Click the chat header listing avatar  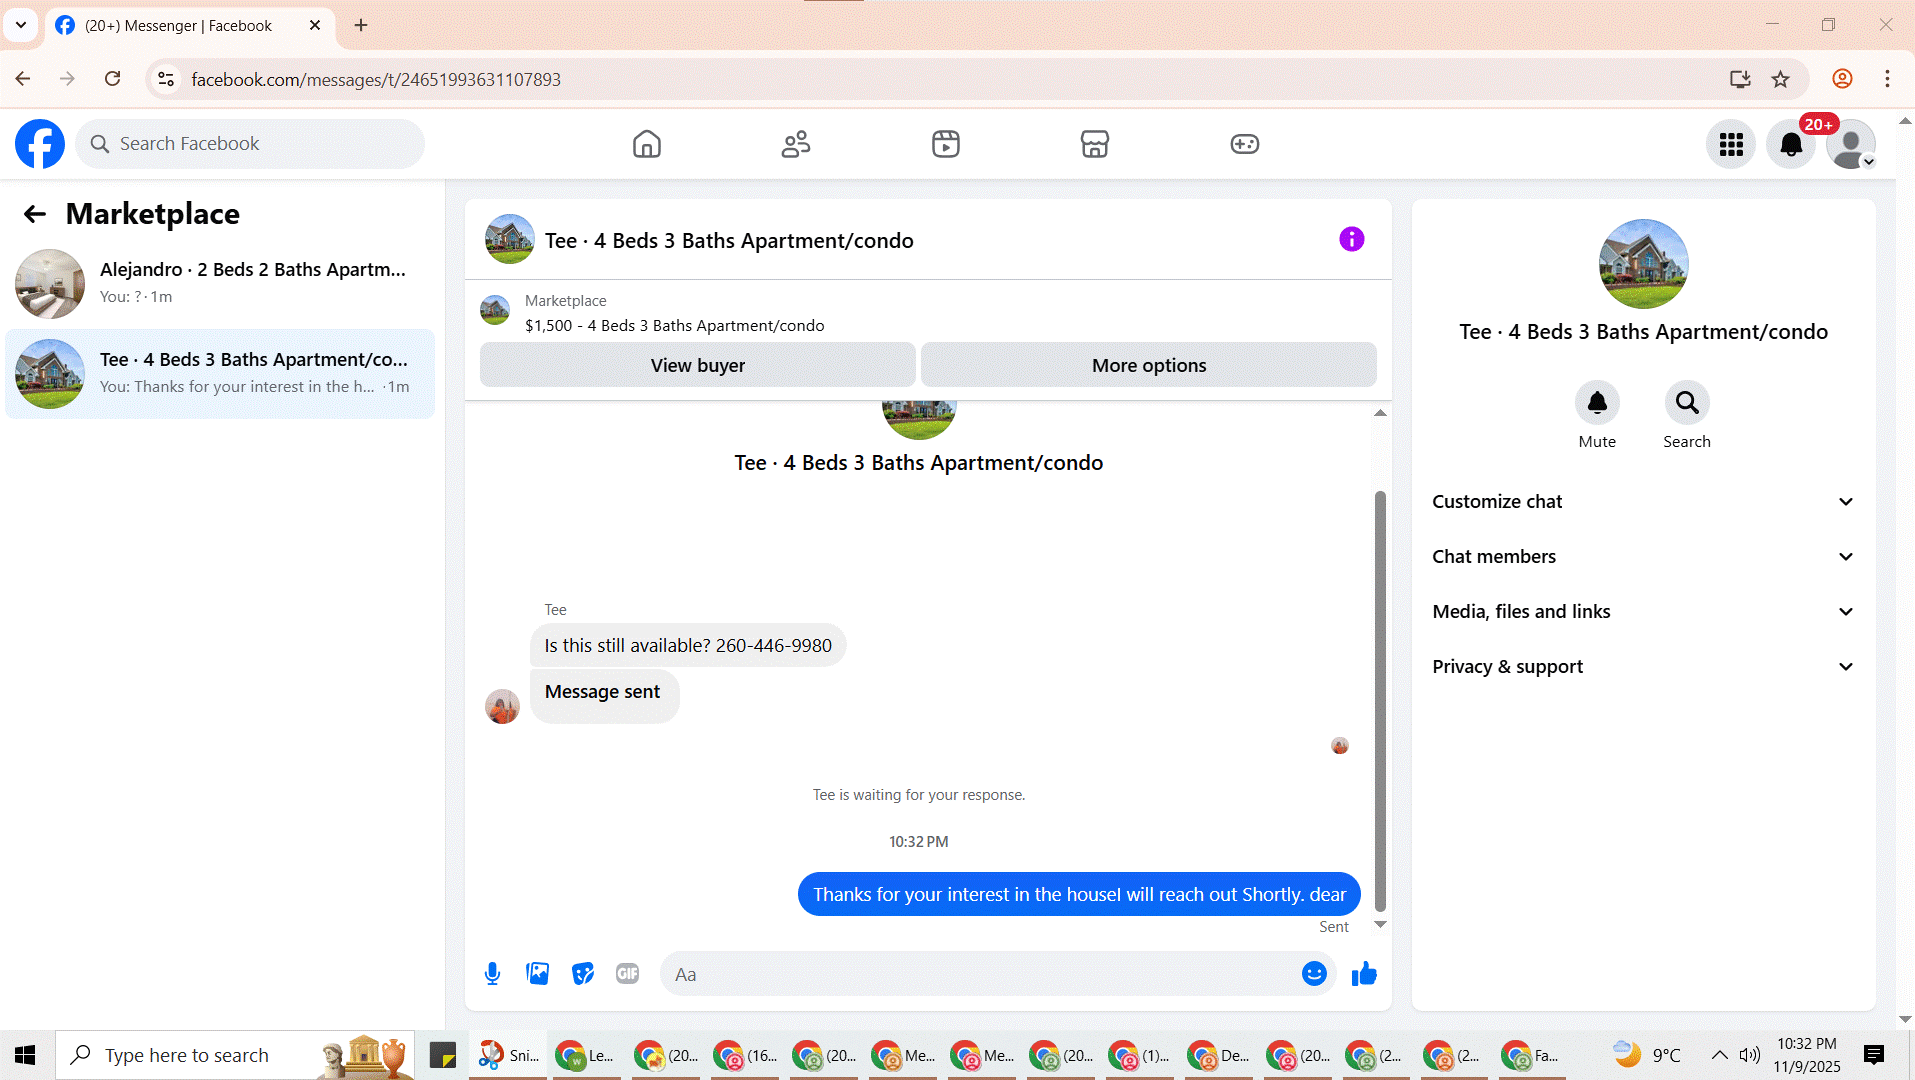pos(510,239)
